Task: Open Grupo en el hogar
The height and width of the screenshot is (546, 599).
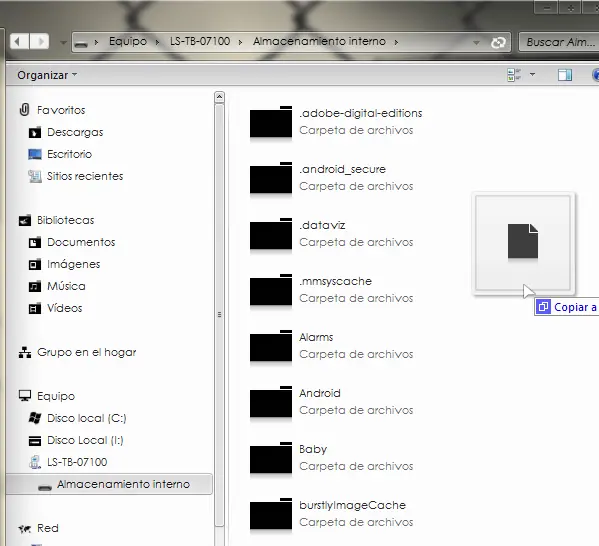Action: 86,352
